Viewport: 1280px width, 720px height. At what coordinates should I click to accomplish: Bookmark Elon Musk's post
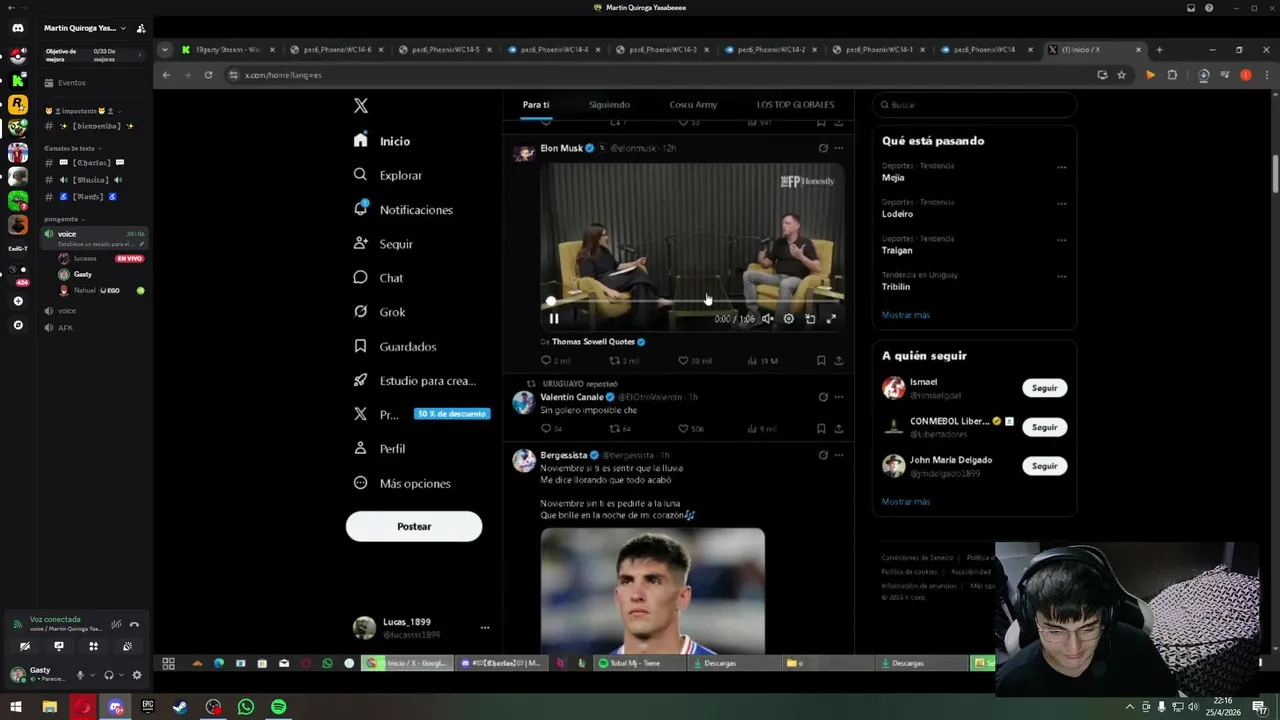[821, 360]
